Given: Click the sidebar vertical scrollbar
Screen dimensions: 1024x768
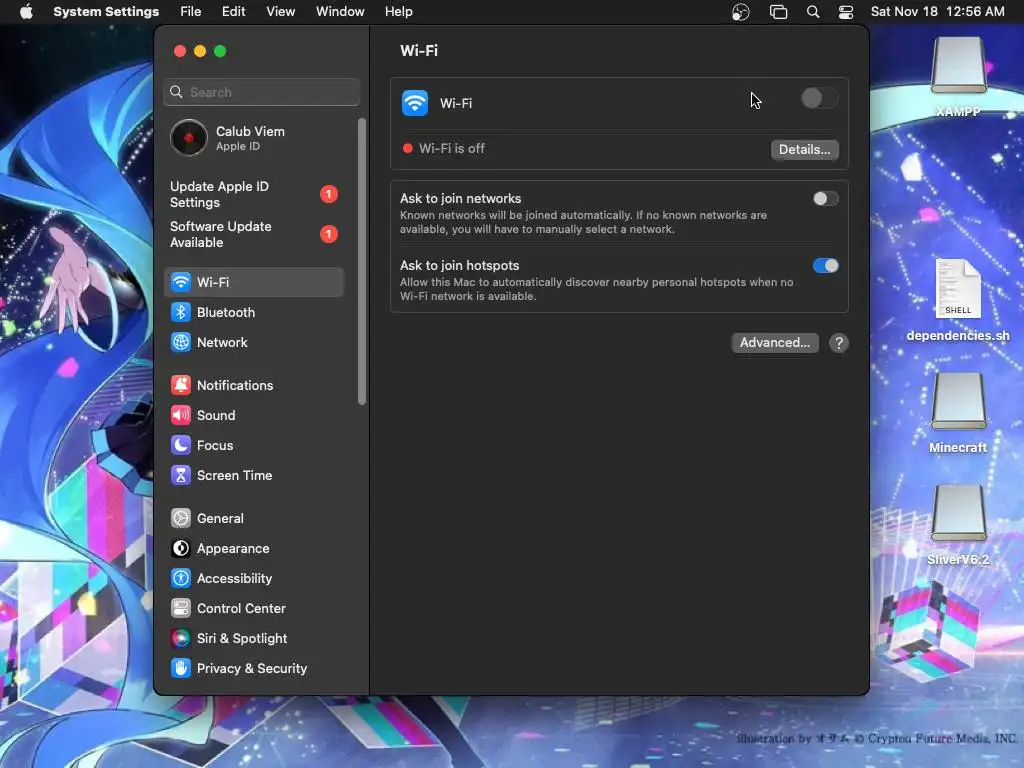Looking at the screenshot, I should (x=362, y=261).
